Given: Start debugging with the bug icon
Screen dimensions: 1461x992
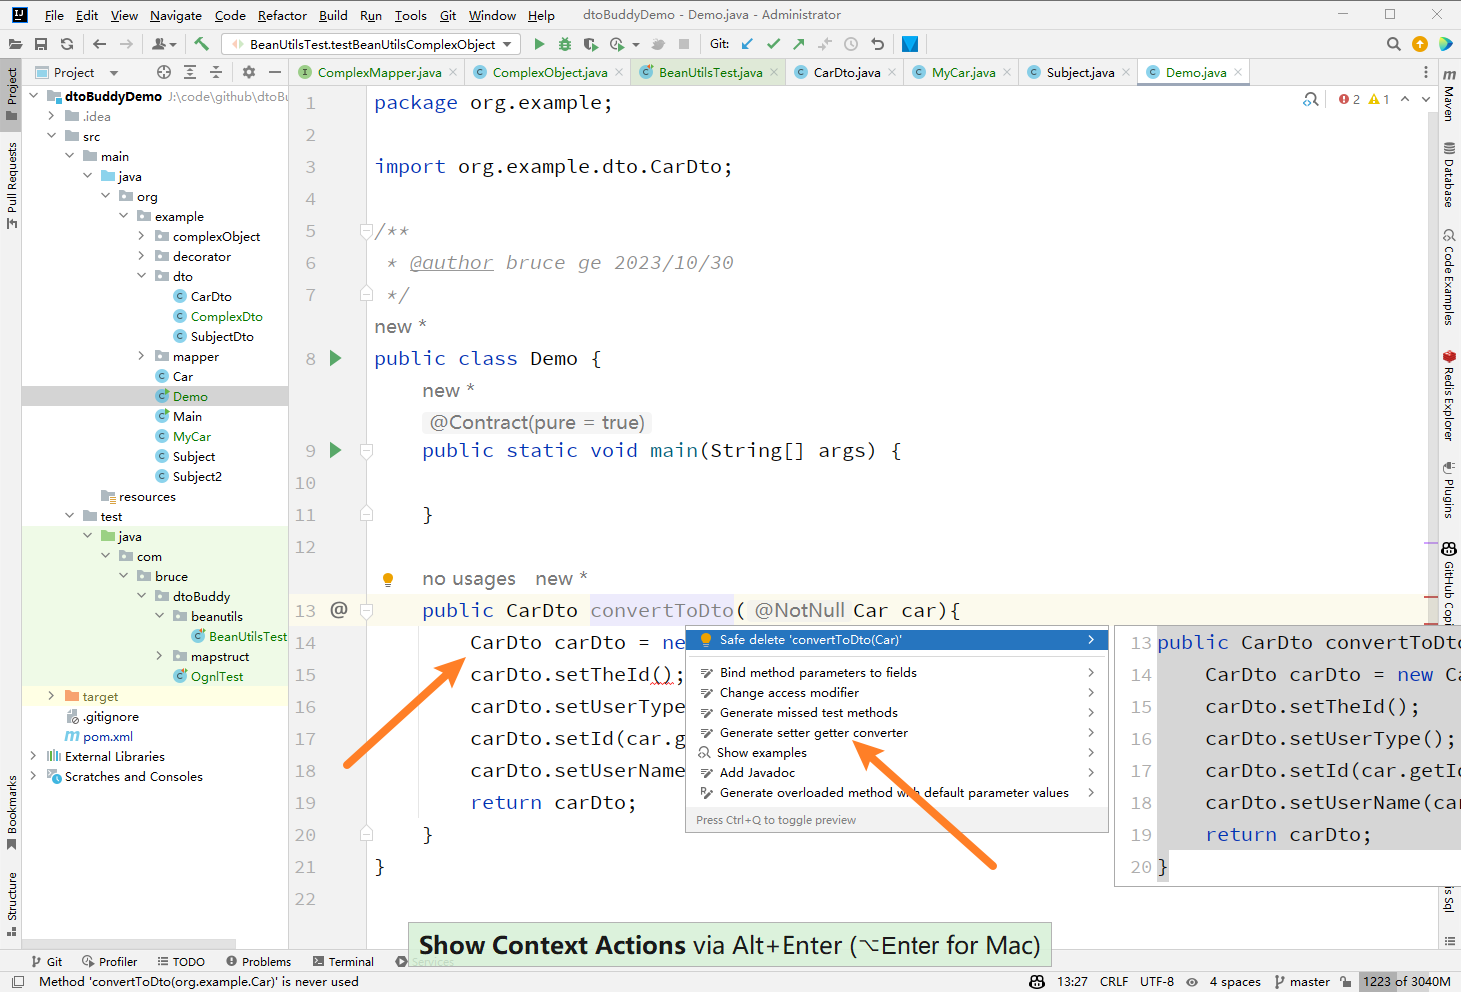Looking at the screenshot, I should [564, 44].
